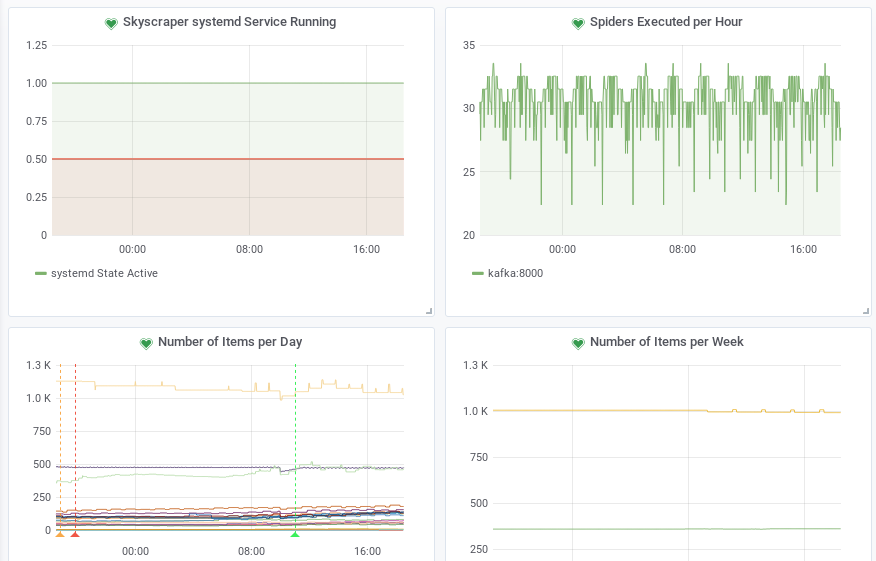Click the Spiders Executed per Hour heart icon
The image size is (876, 561).
pyautogui.click(x=577, y=23)
